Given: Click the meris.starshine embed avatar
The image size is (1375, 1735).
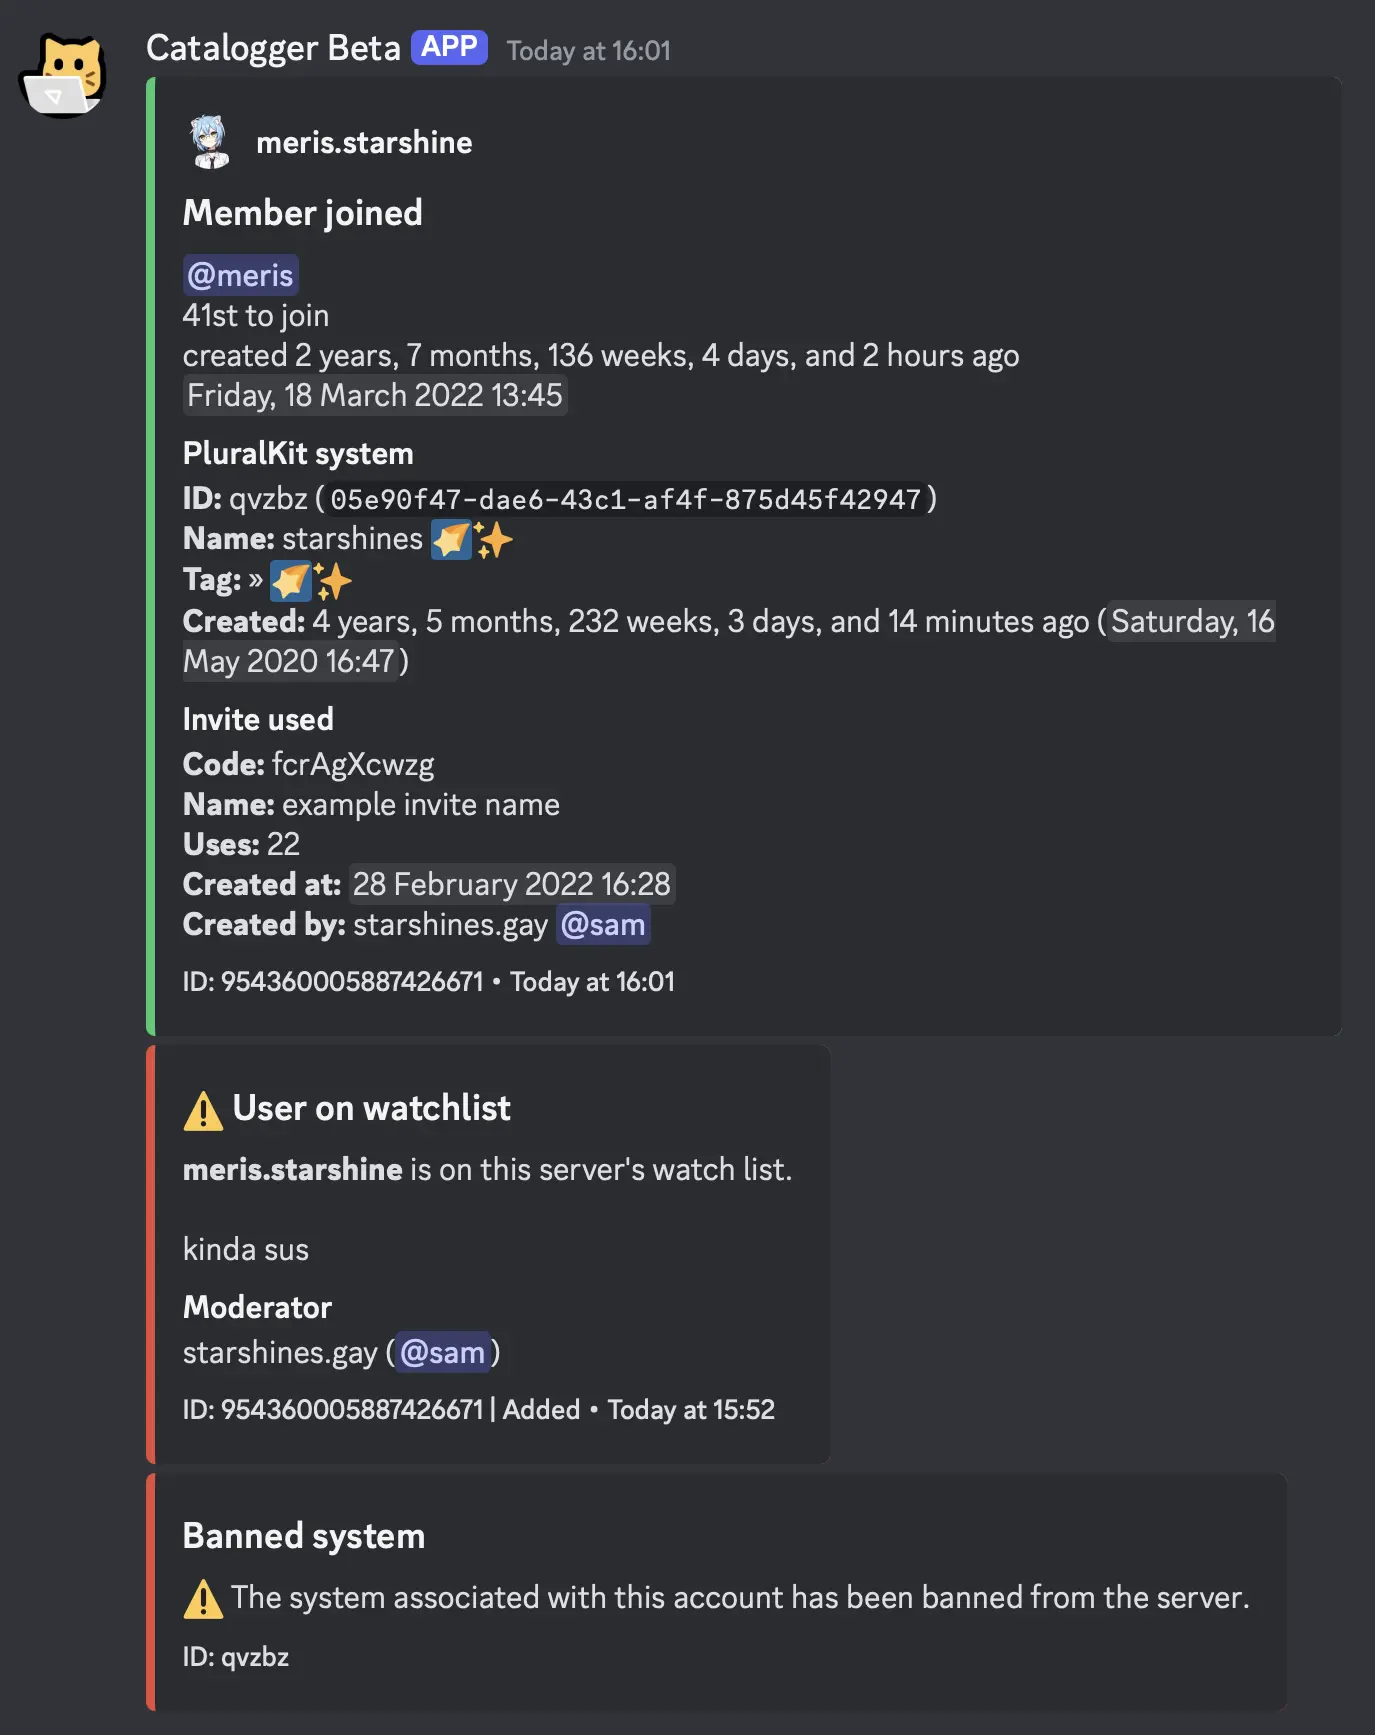Looking at the screenshot, I should (210, 142).
